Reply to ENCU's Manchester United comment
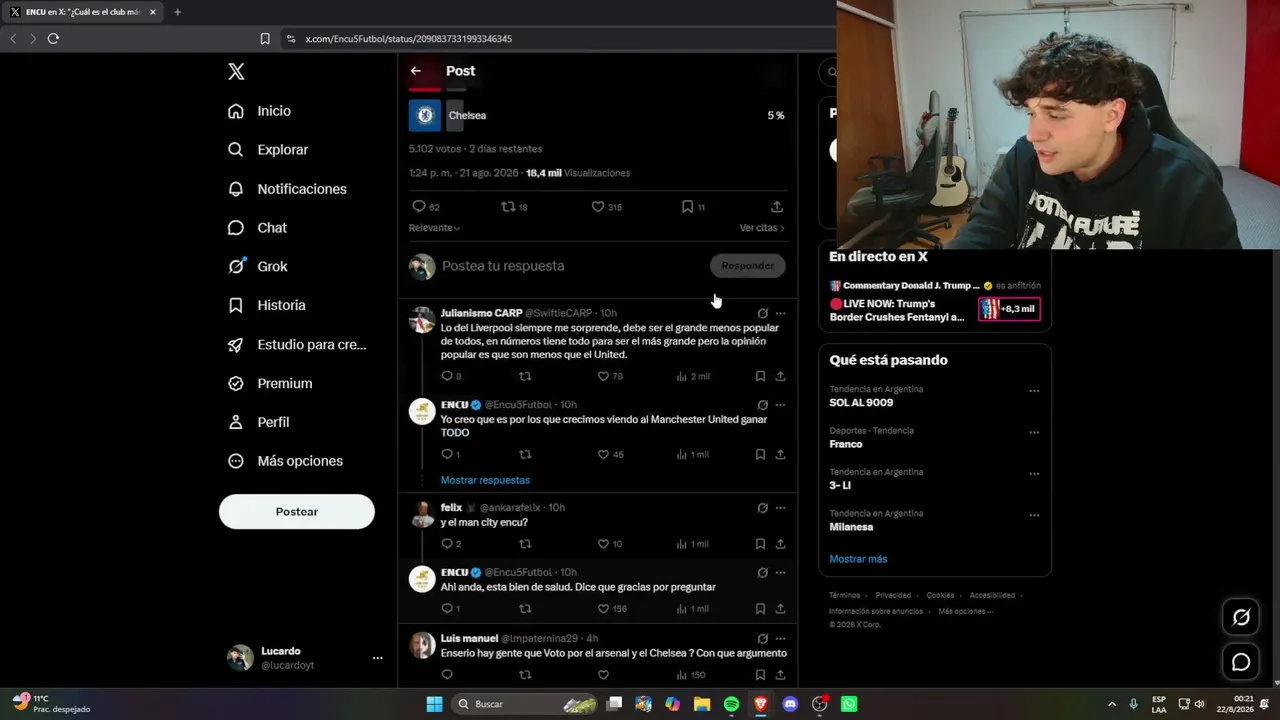This screenshot has height=720, width=1280. pyautogui.click(x=447, y=454)
